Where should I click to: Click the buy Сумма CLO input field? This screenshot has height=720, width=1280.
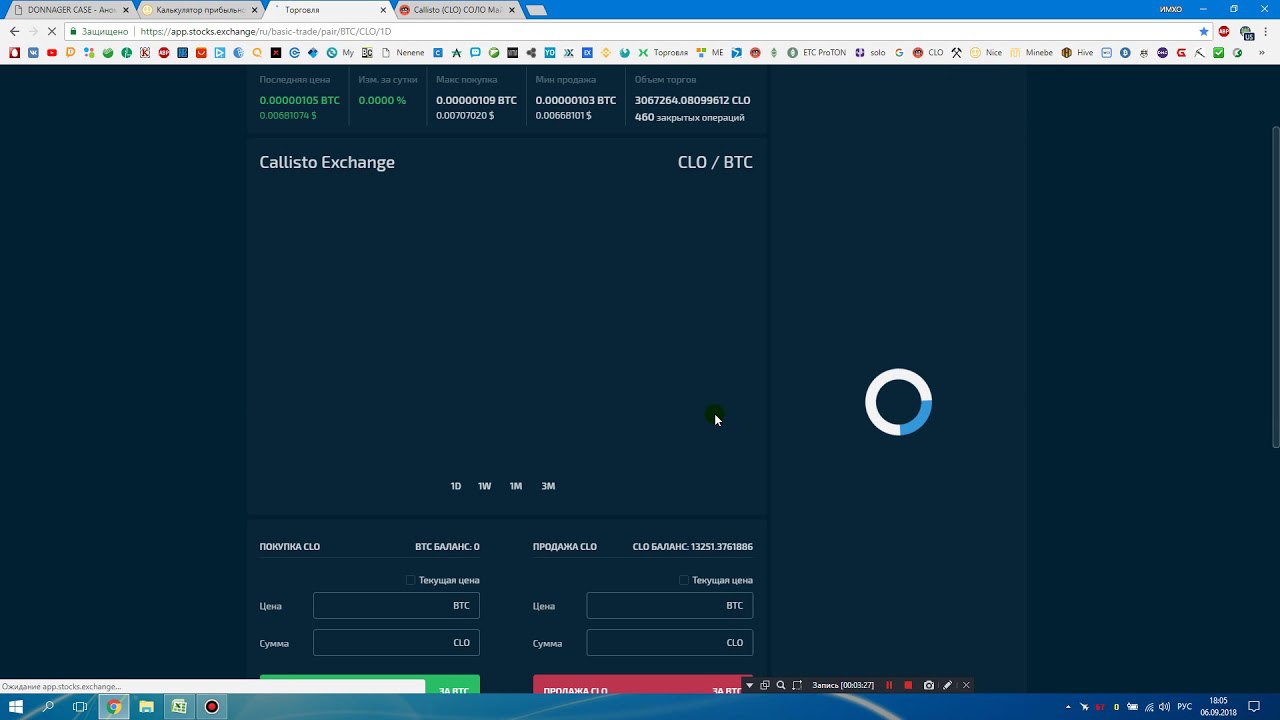396,643
